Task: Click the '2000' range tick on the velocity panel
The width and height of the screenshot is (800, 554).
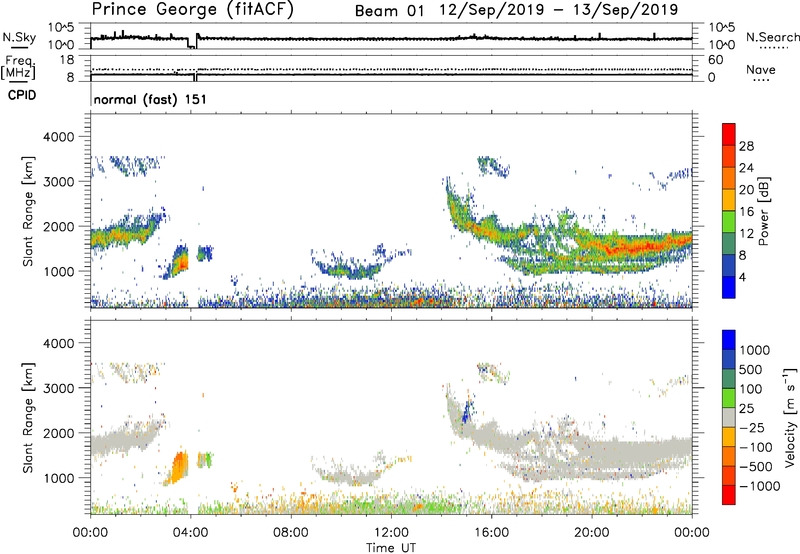Action: point(59,433)
